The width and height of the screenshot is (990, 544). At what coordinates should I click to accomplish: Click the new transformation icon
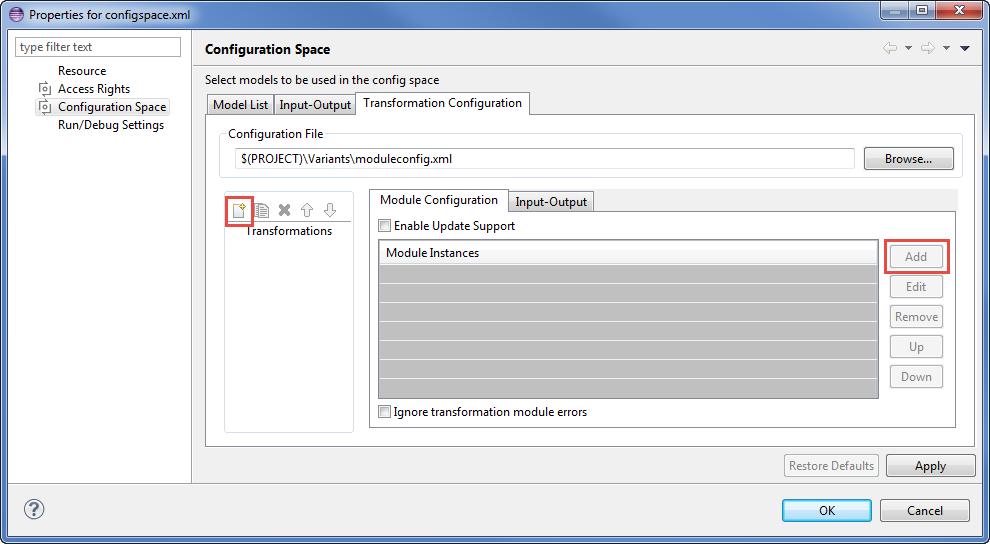pyautogui.click(x=239, y=210)
